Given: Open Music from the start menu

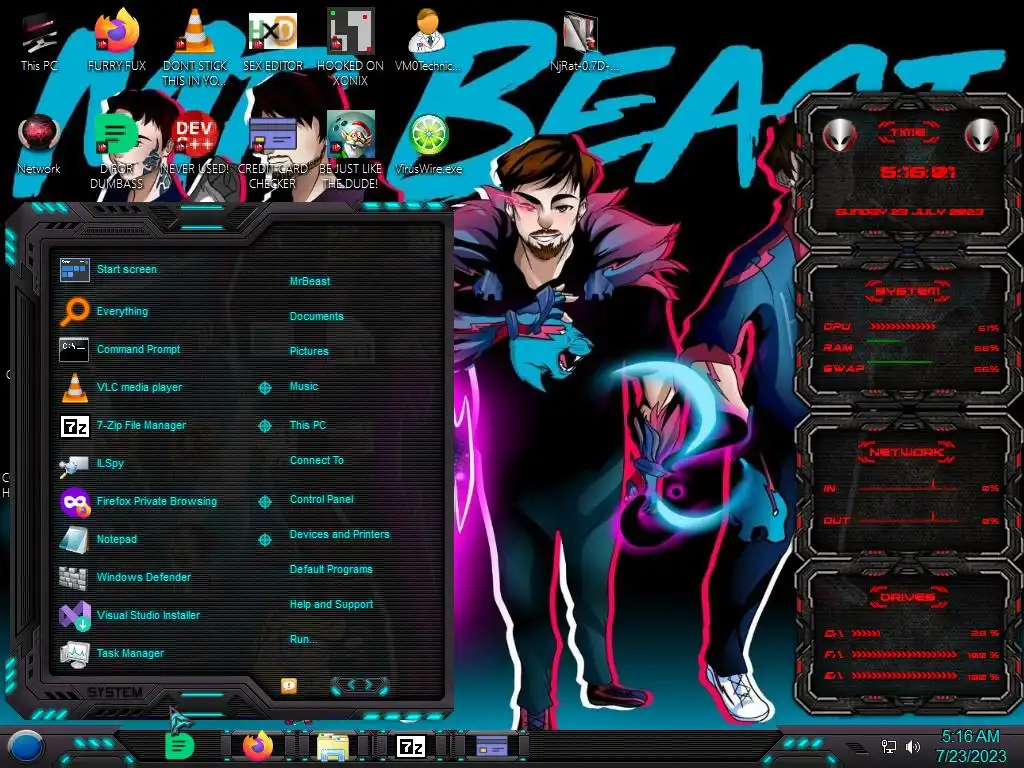Looking at the screenshot, I should [304, 387].
